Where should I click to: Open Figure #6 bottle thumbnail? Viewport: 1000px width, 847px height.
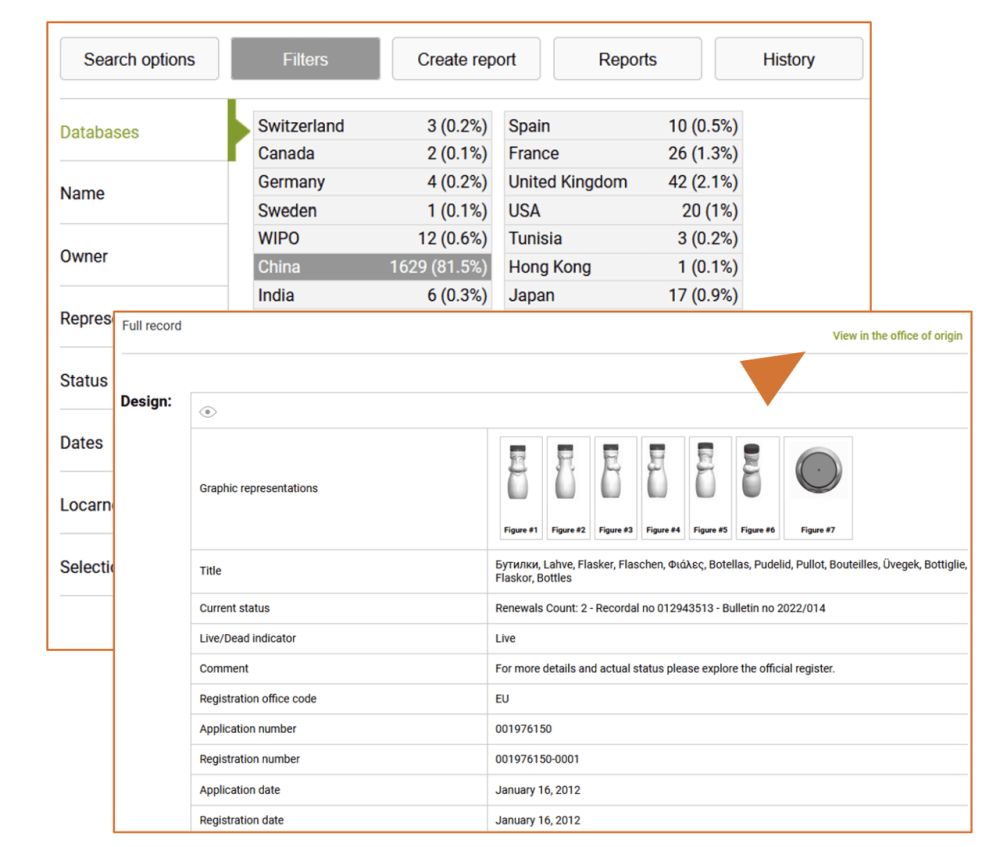click(x=757, y=486)
